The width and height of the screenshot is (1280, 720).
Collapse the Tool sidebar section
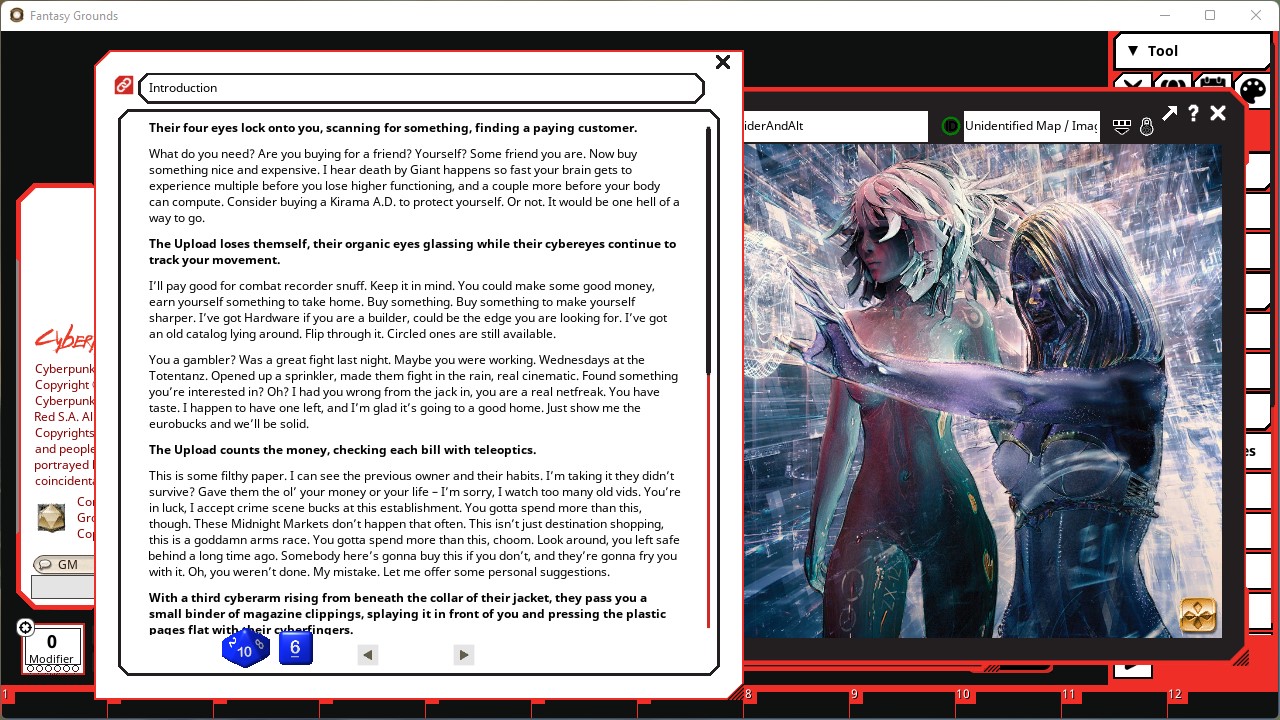pos(1191,51)
